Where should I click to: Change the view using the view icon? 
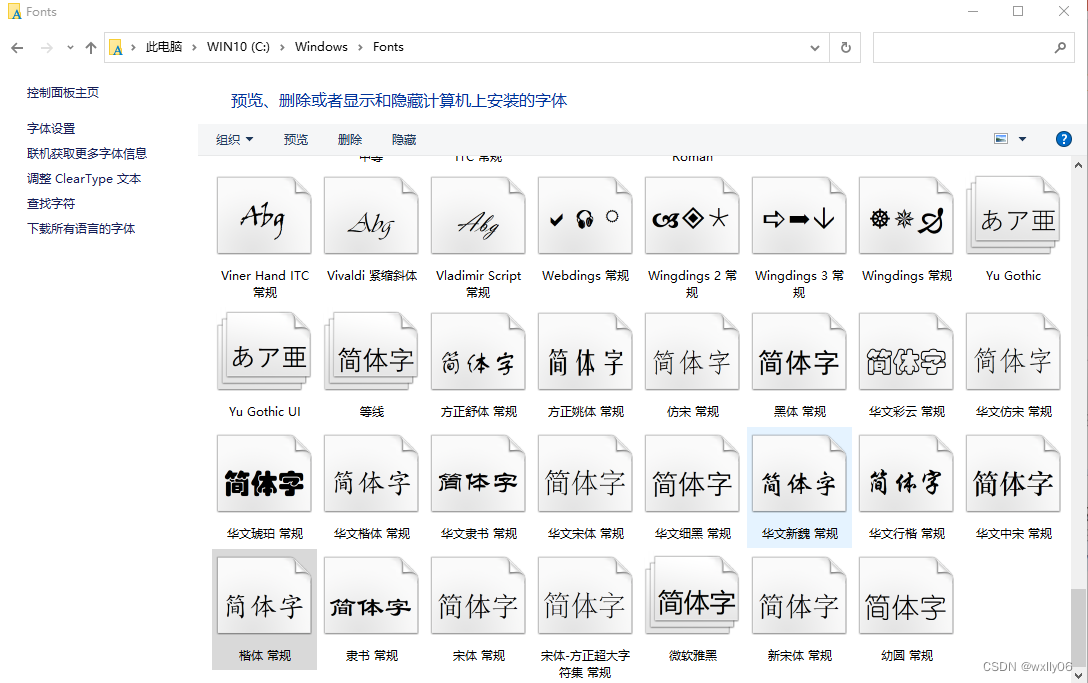point(1001,139)
